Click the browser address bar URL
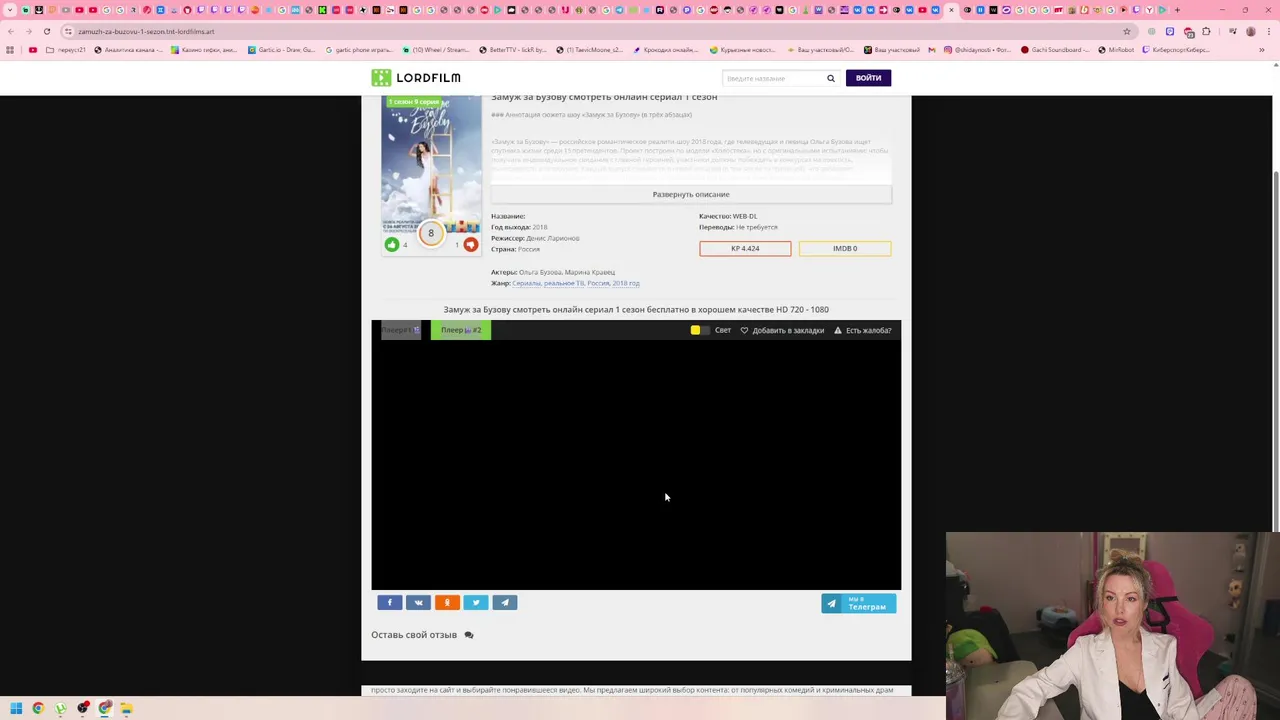 coord(146,31)
